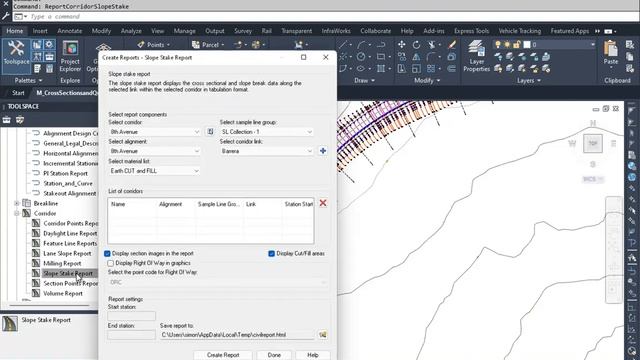Select PI Station Report tree item
The width and height of the screenshot is (640, 360).
coord(65,173)
